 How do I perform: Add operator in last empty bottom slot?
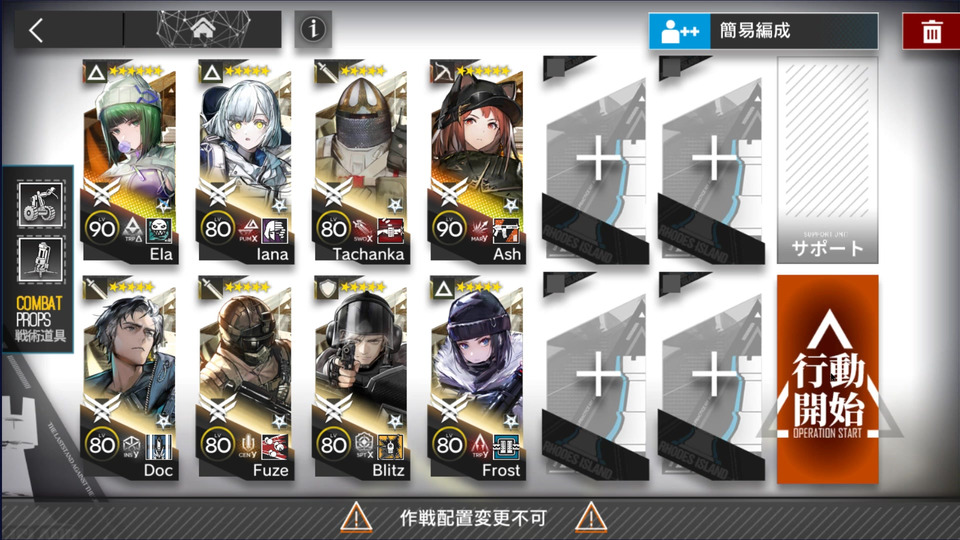coord(711,377)
